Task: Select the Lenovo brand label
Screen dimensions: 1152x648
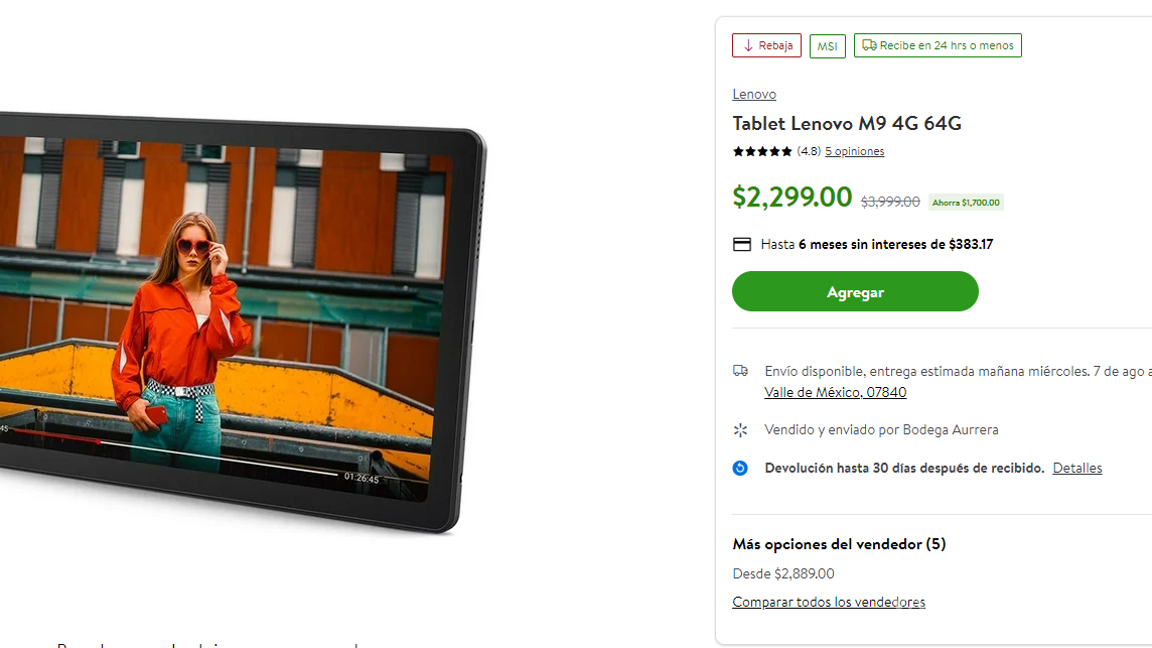Action: [x=754, y=93]
